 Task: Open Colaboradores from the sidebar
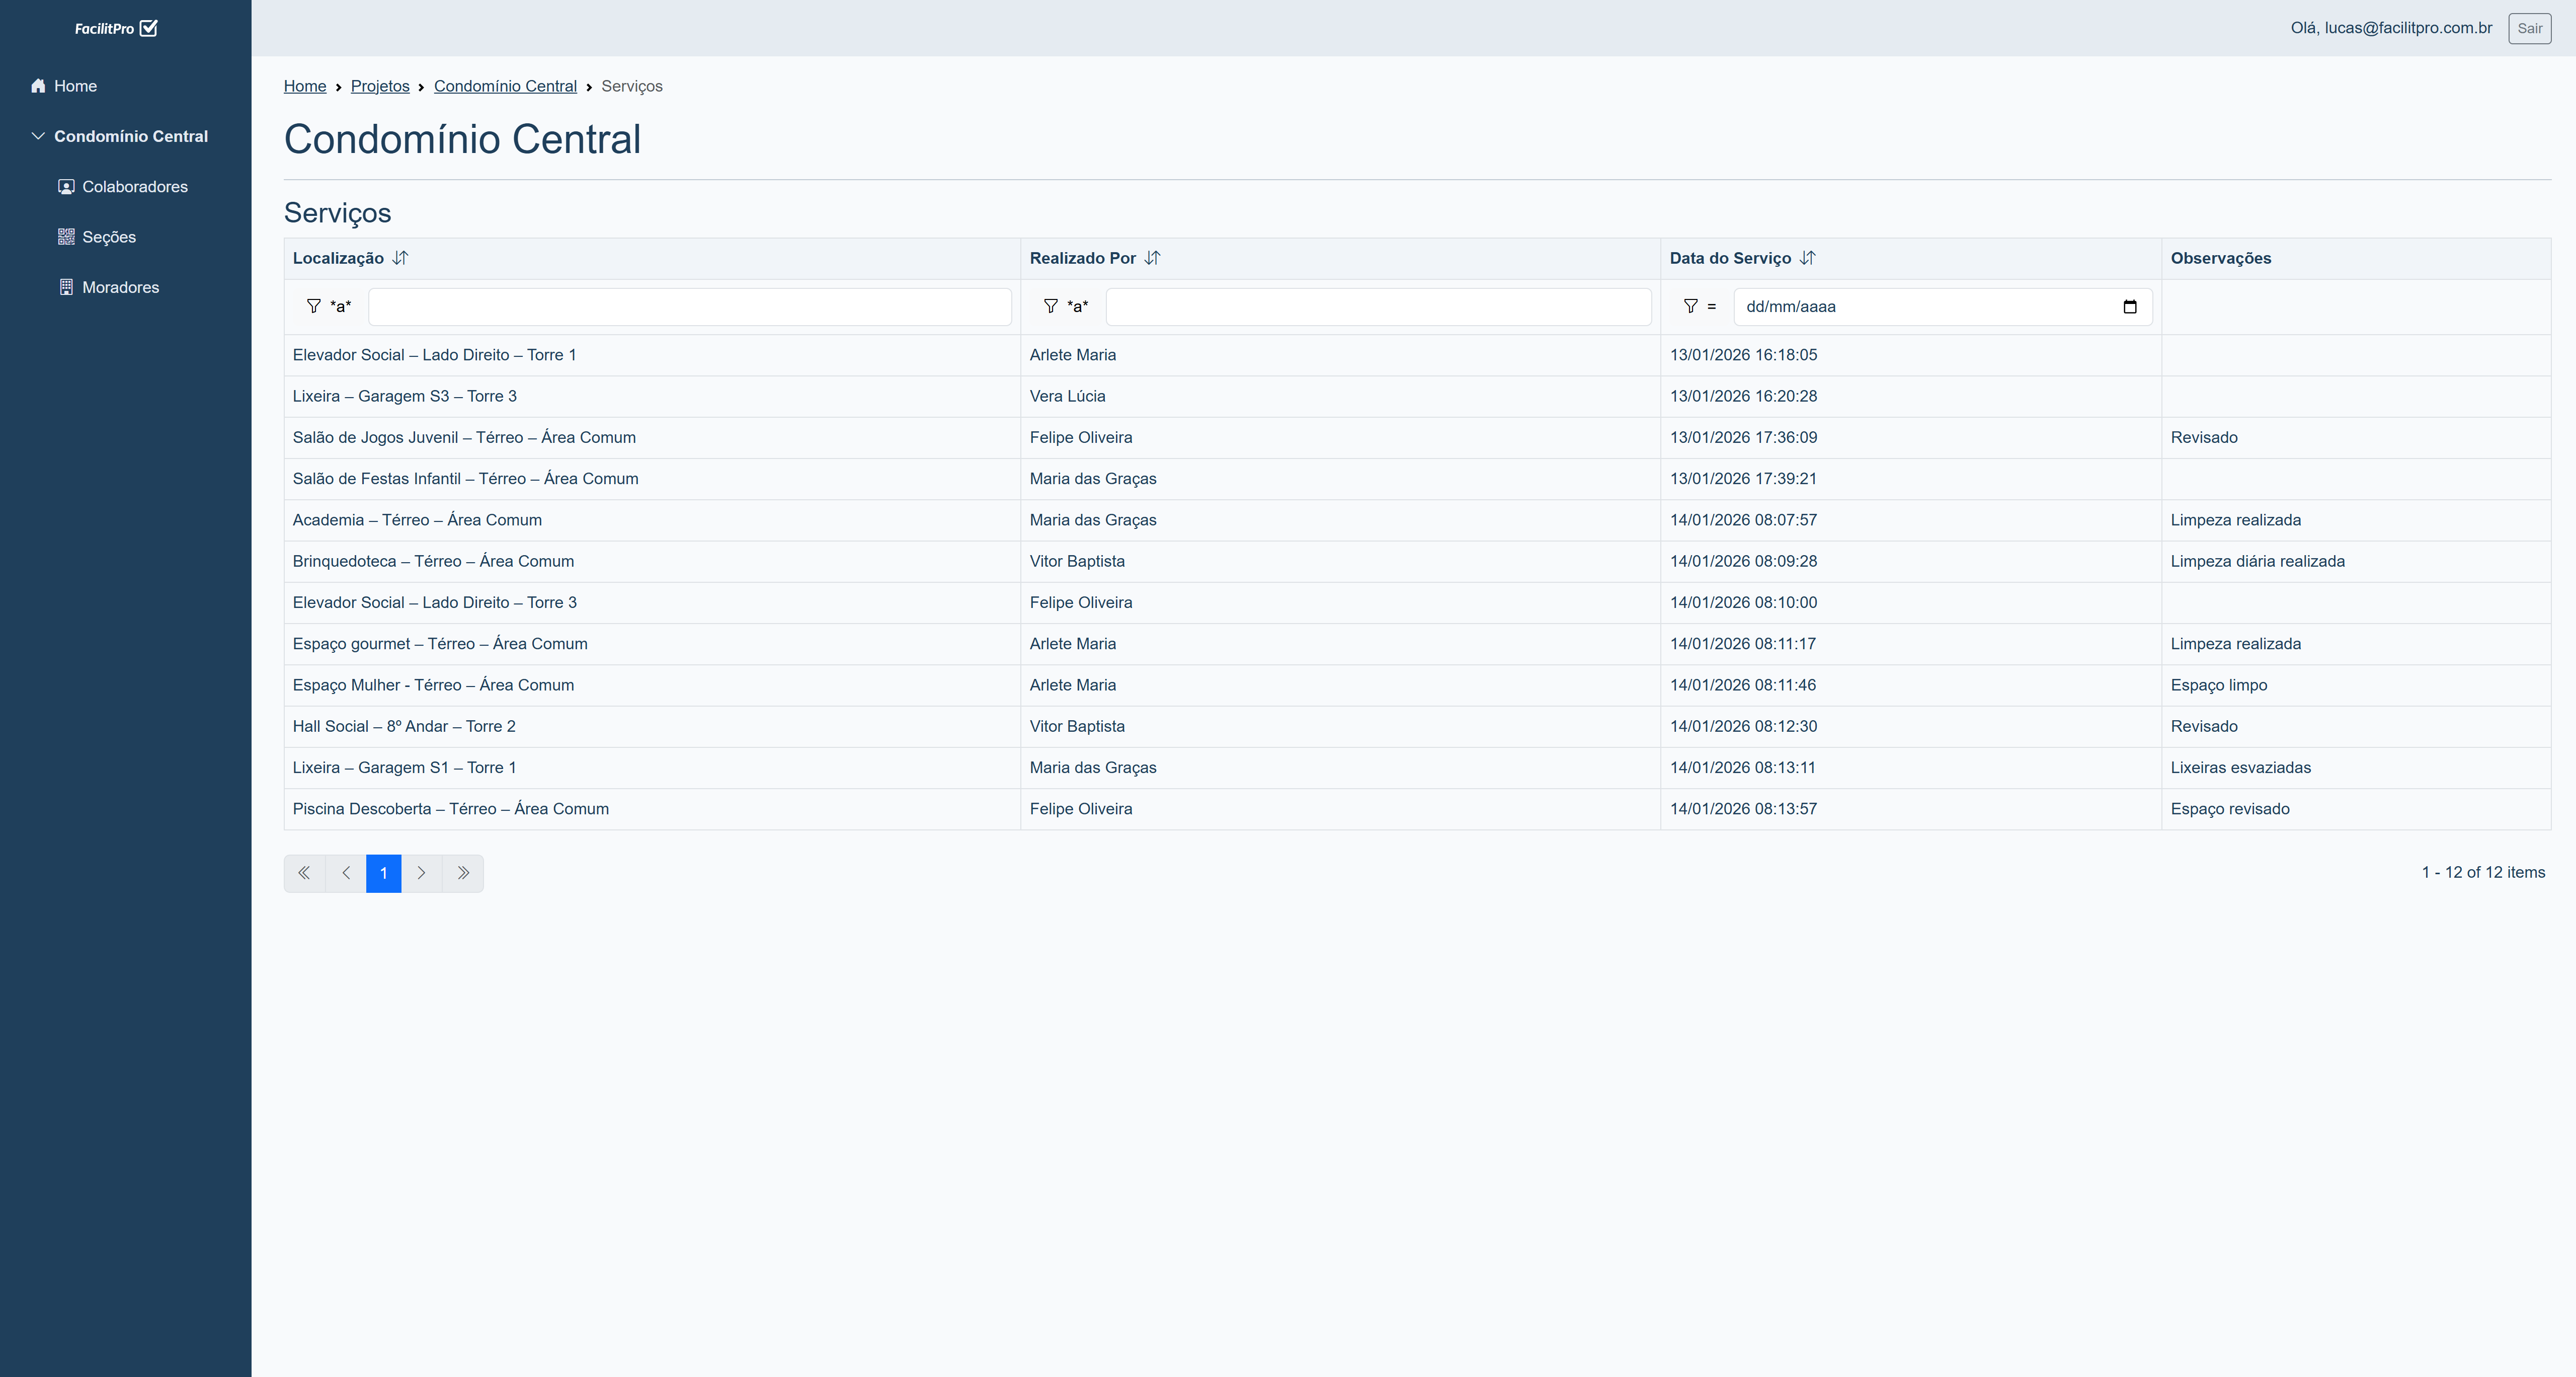[x=134, y=187]
